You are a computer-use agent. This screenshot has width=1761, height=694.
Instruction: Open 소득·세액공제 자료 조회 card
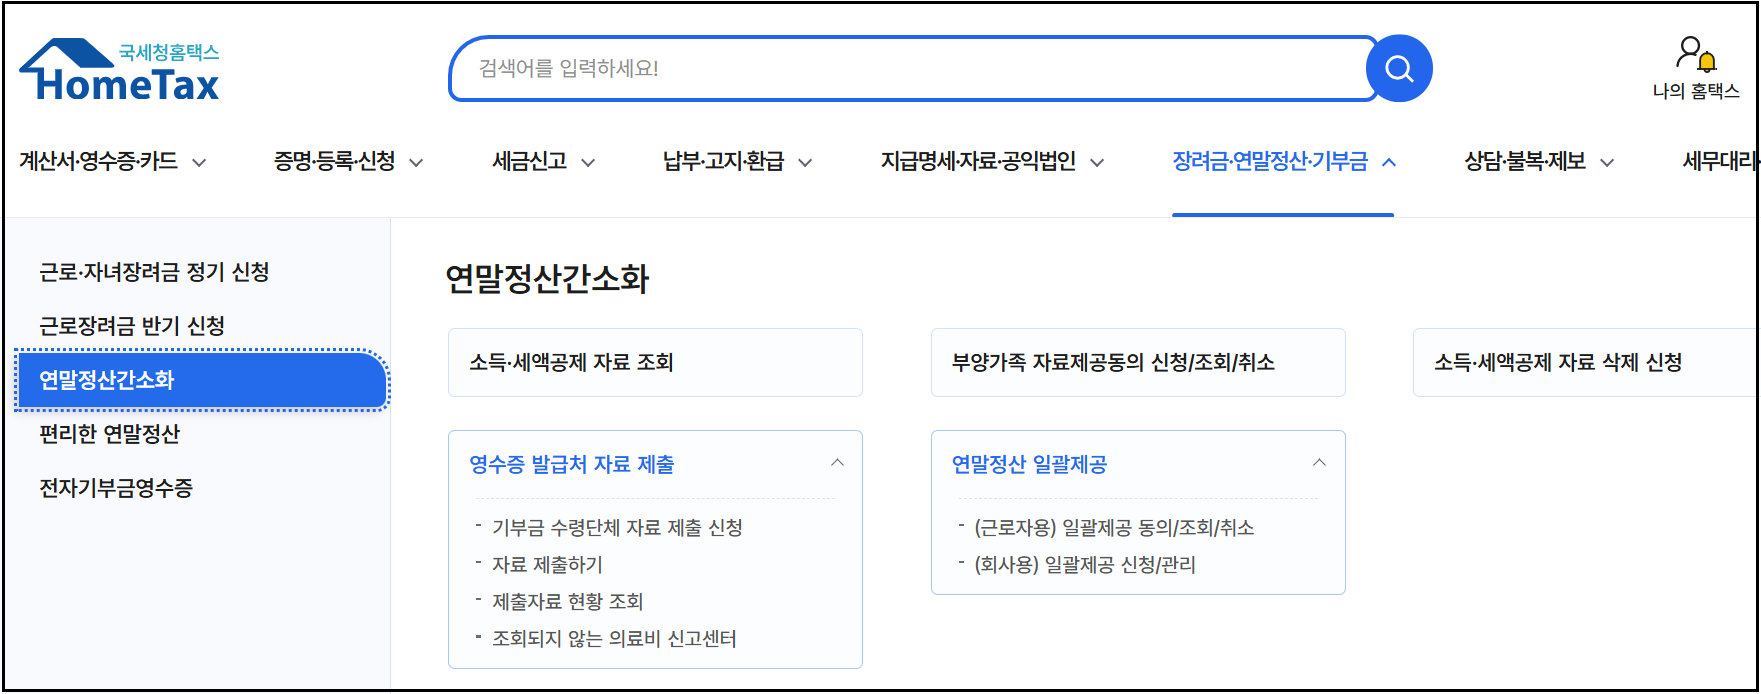click(655, 362)
